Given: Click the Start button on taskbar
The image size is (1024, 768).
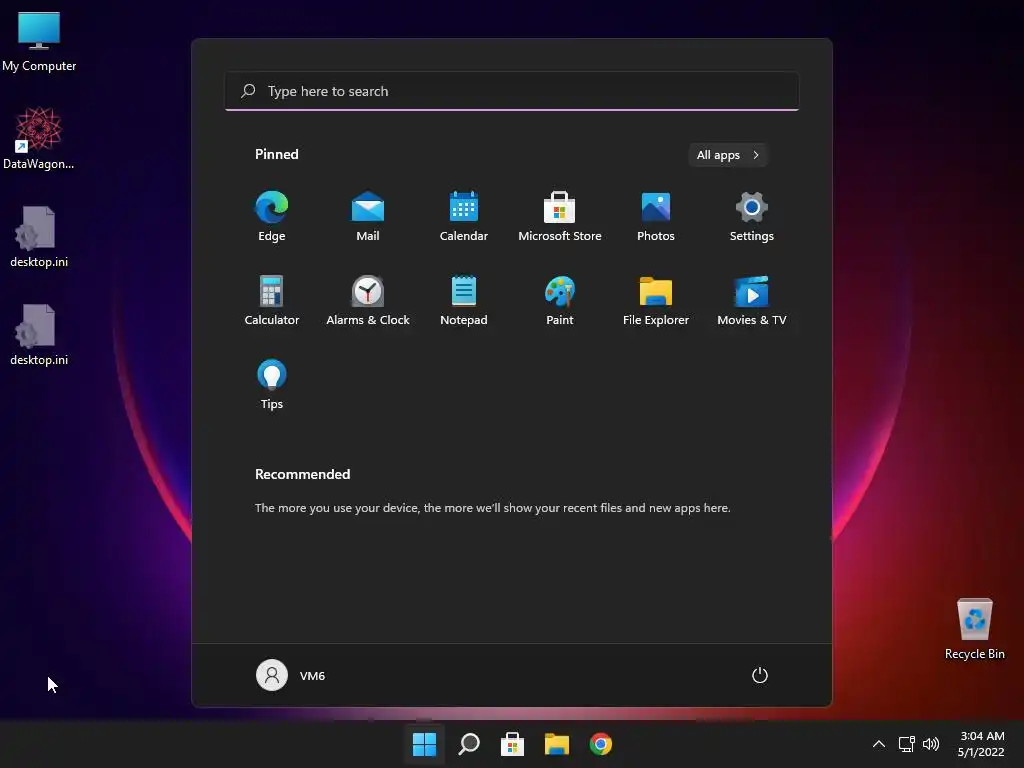Looking at the screenshot, I should (x=424, y=744).
